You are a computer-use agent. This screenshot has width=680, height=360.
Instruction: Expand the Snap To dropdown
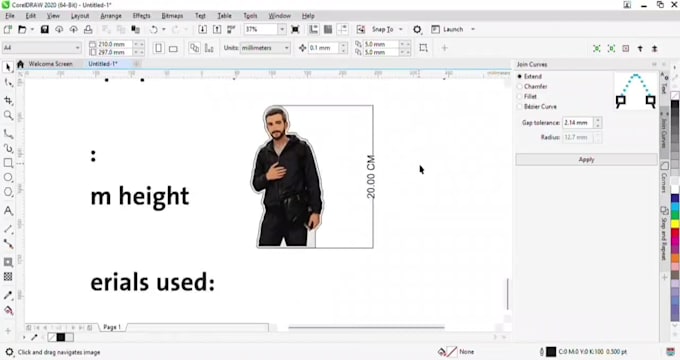tap(401, 29)
